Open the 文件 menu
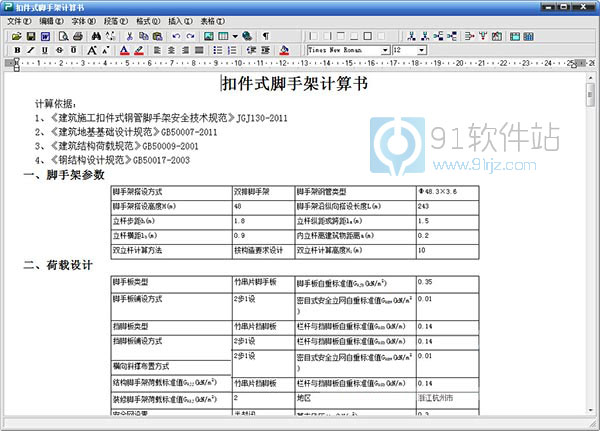The height and width of the screenshot is (431, 600). [x=19, y=21]
